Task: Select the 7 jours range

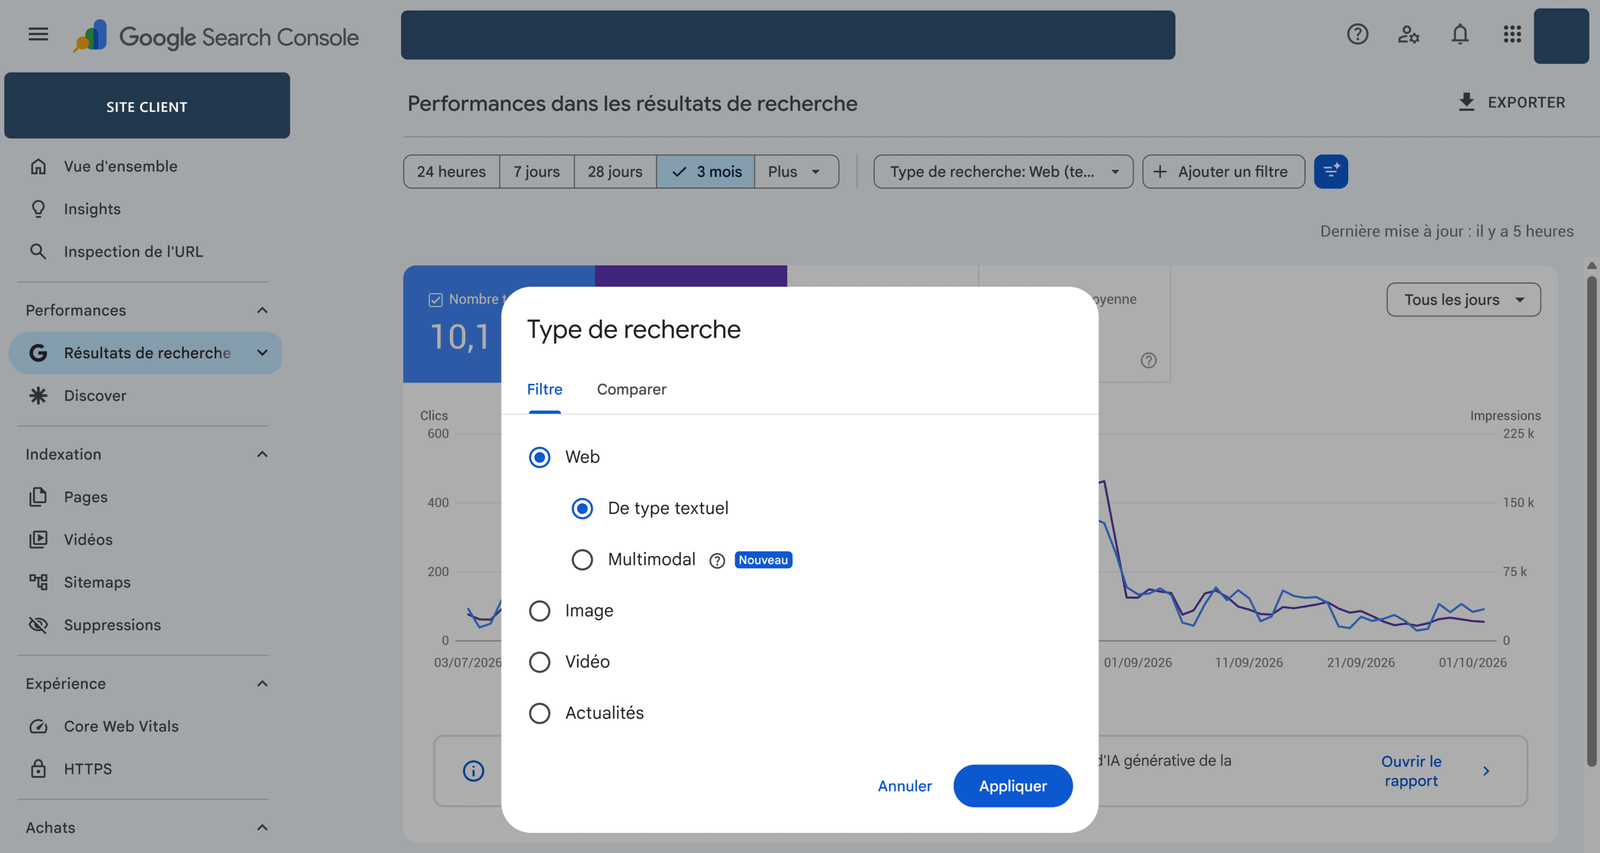Action: click(537, 171)
